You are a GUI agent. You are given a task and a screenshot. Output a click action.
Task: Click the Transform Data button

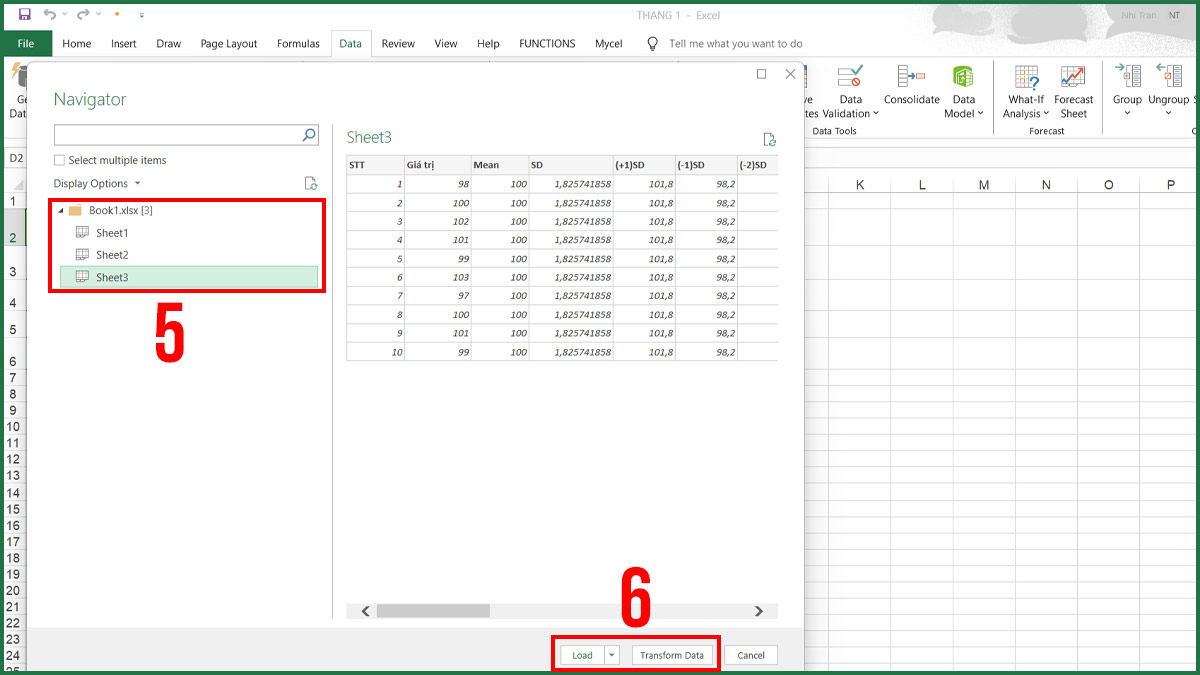pyautogui.click(x=672, y=655)
